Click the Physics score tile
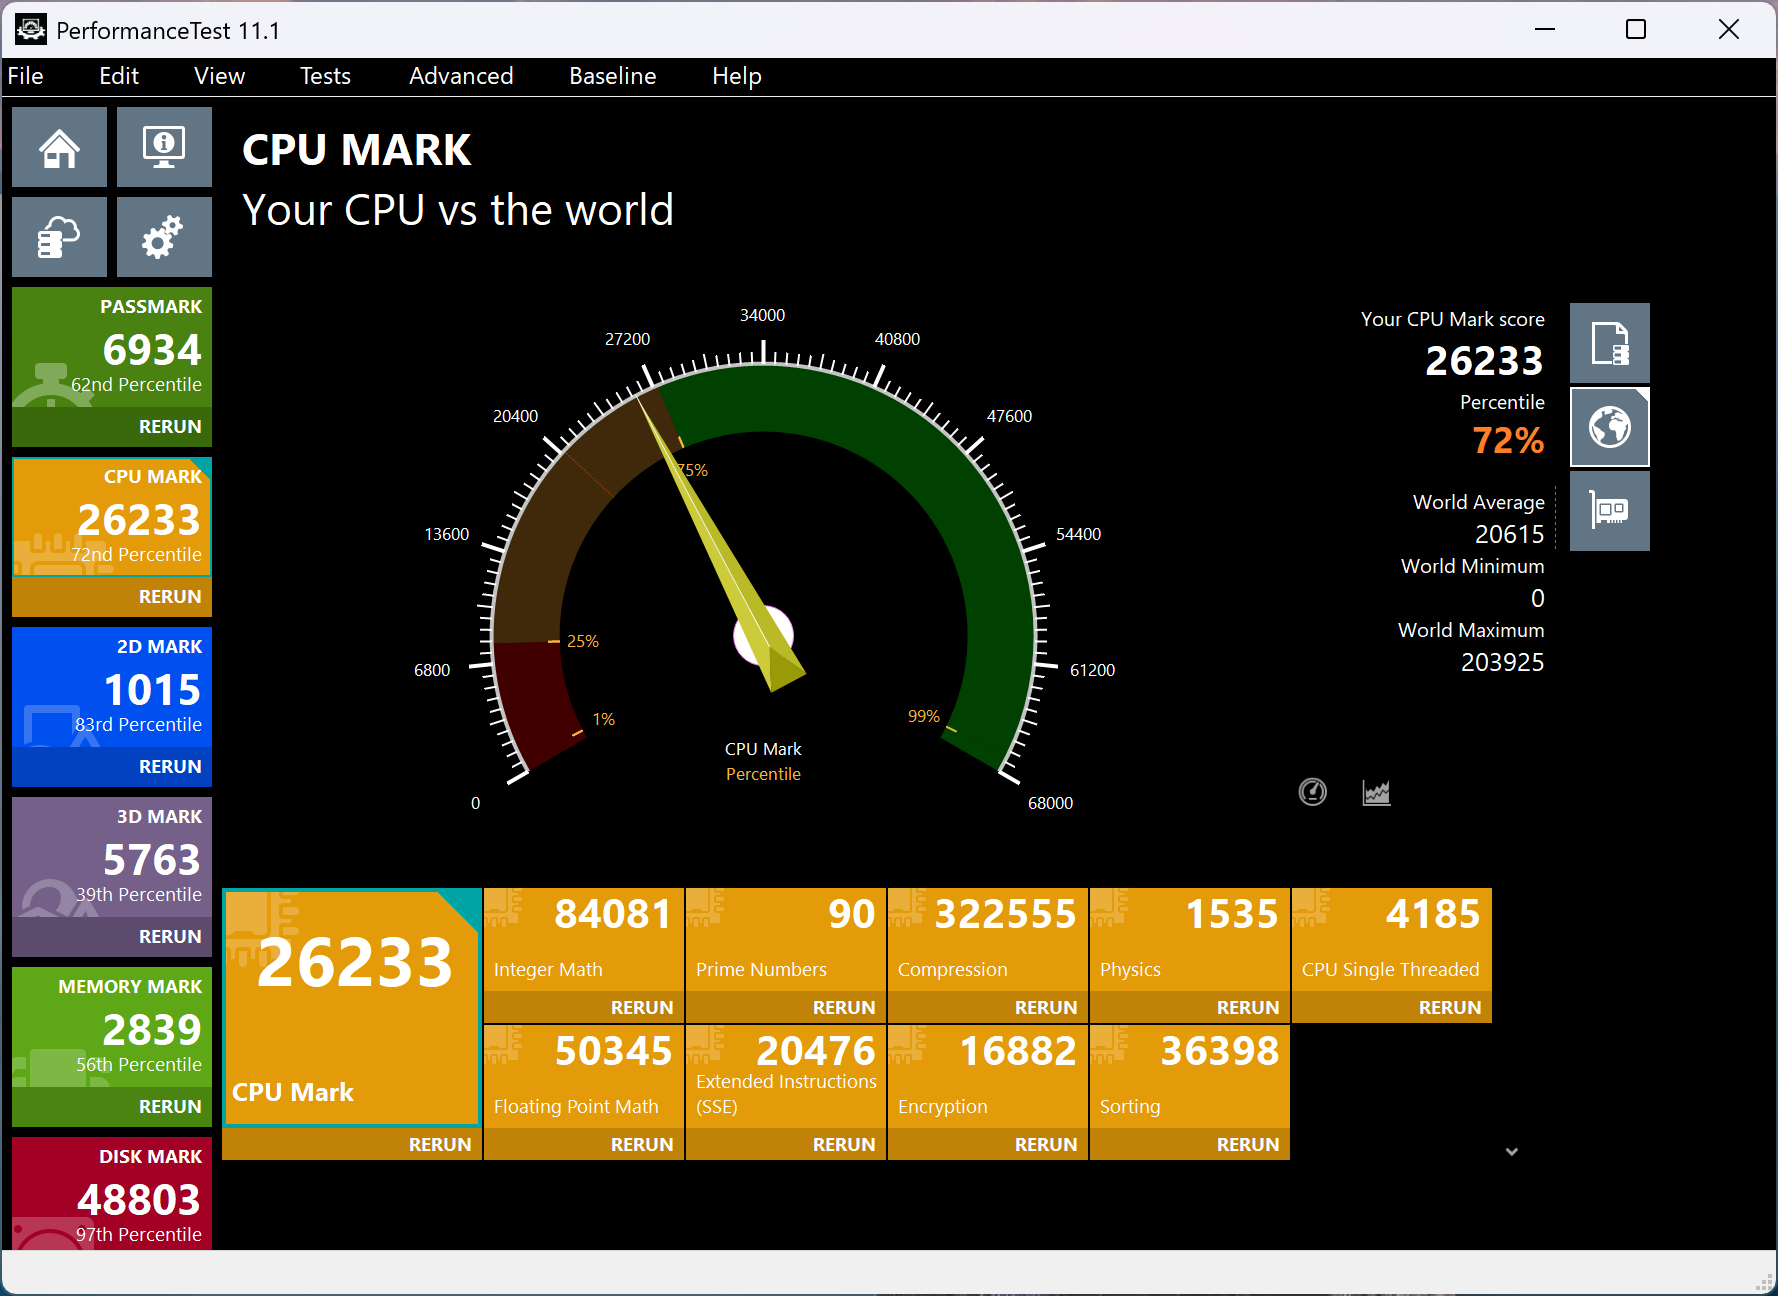Viewport: 1778px width, 1296px height. coord(1189,940)
